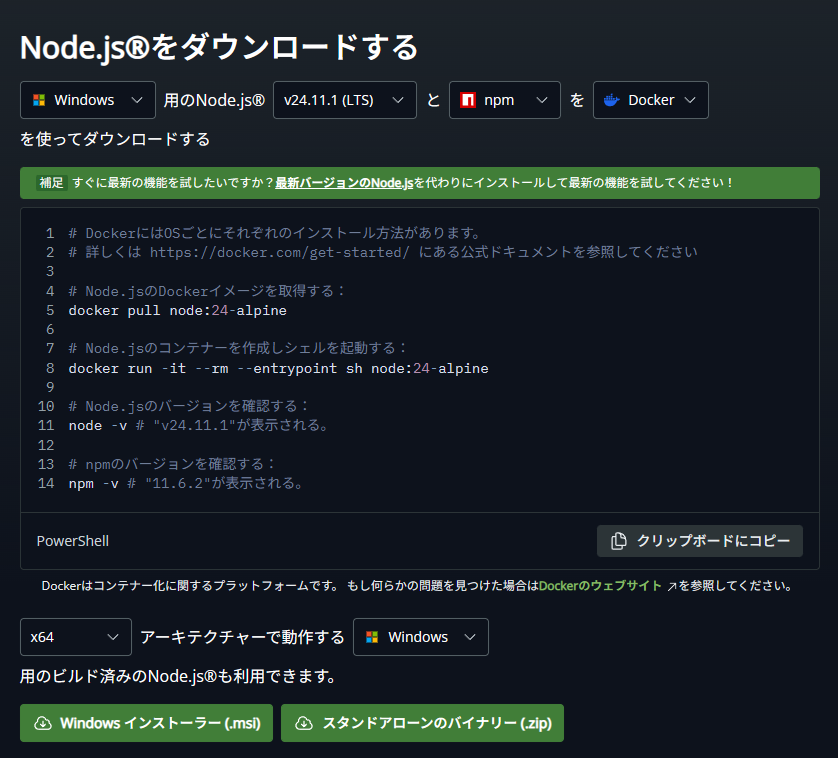Click クリップボードにコピー button

700,541
